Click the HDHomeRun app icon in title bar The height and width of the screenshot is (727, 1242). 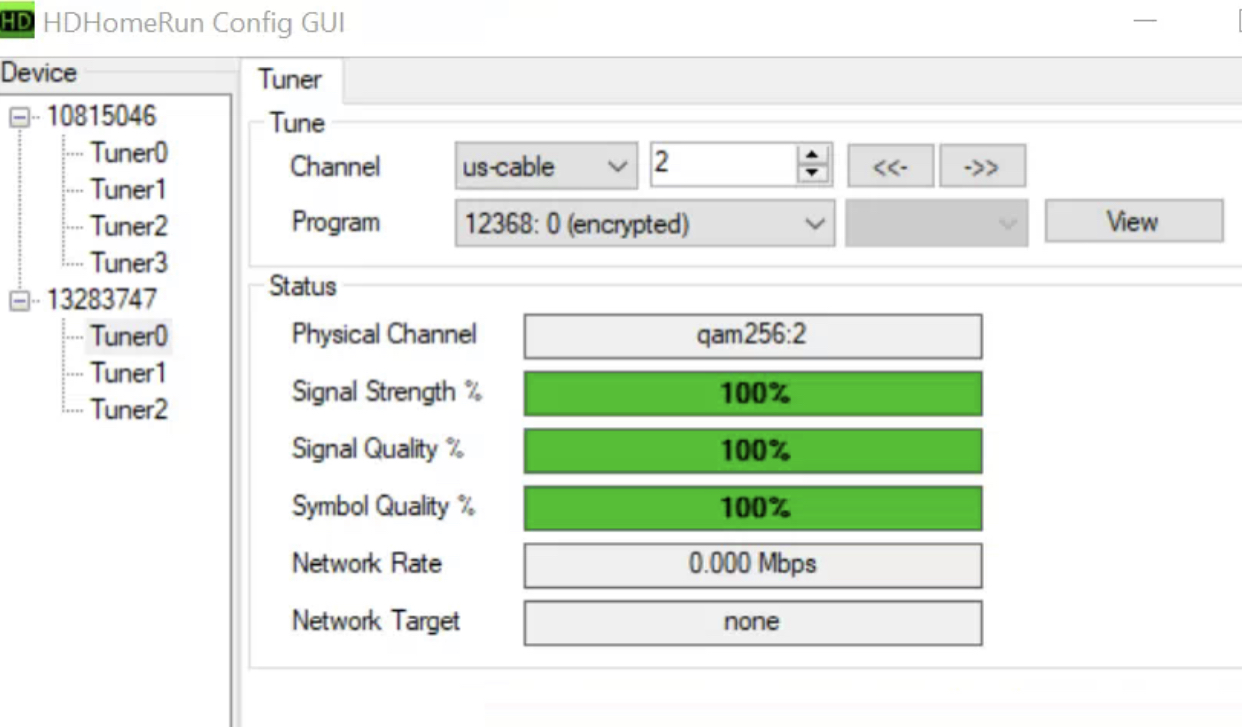17,22
